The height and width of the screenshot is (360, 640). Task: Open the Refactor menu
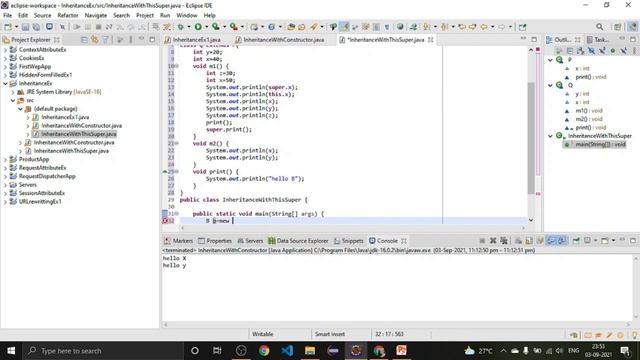click(67, 15)
